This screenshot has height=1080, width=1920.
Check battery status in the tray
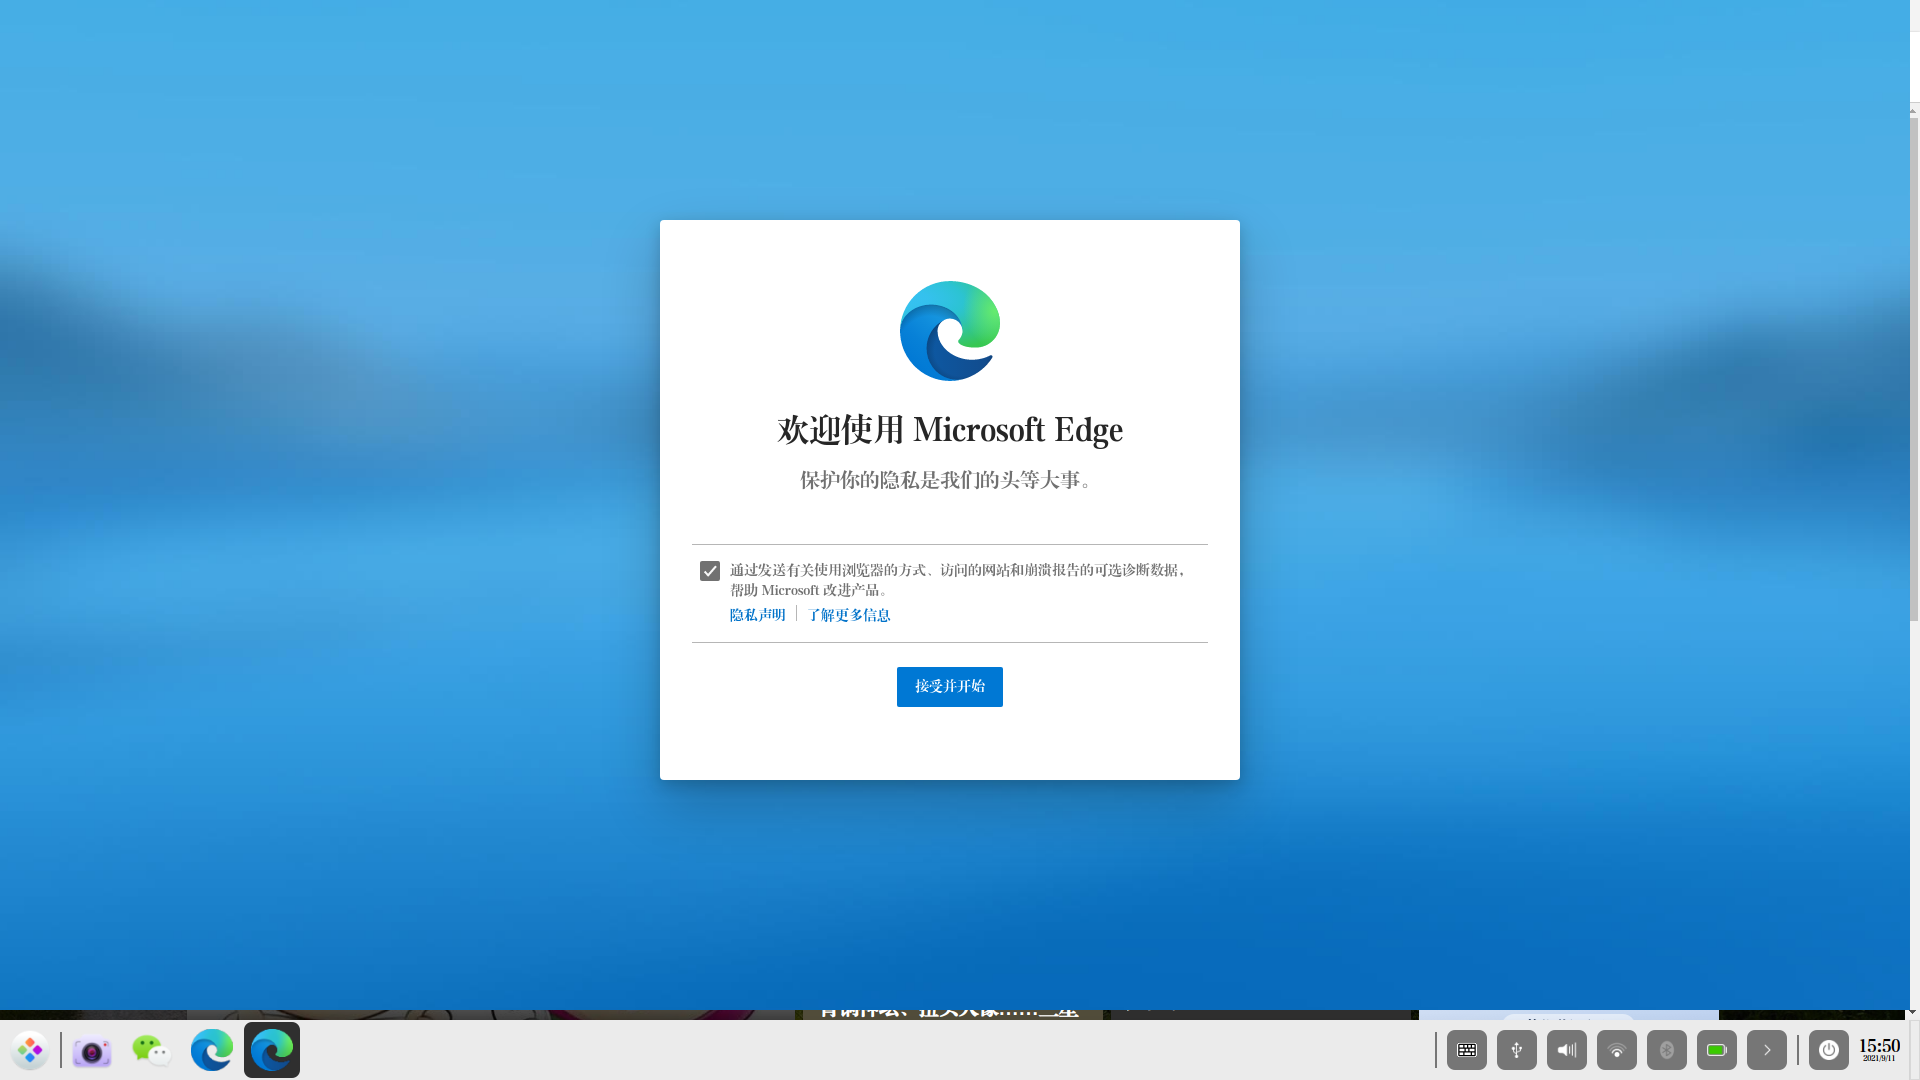(x=1717, y=1050)
